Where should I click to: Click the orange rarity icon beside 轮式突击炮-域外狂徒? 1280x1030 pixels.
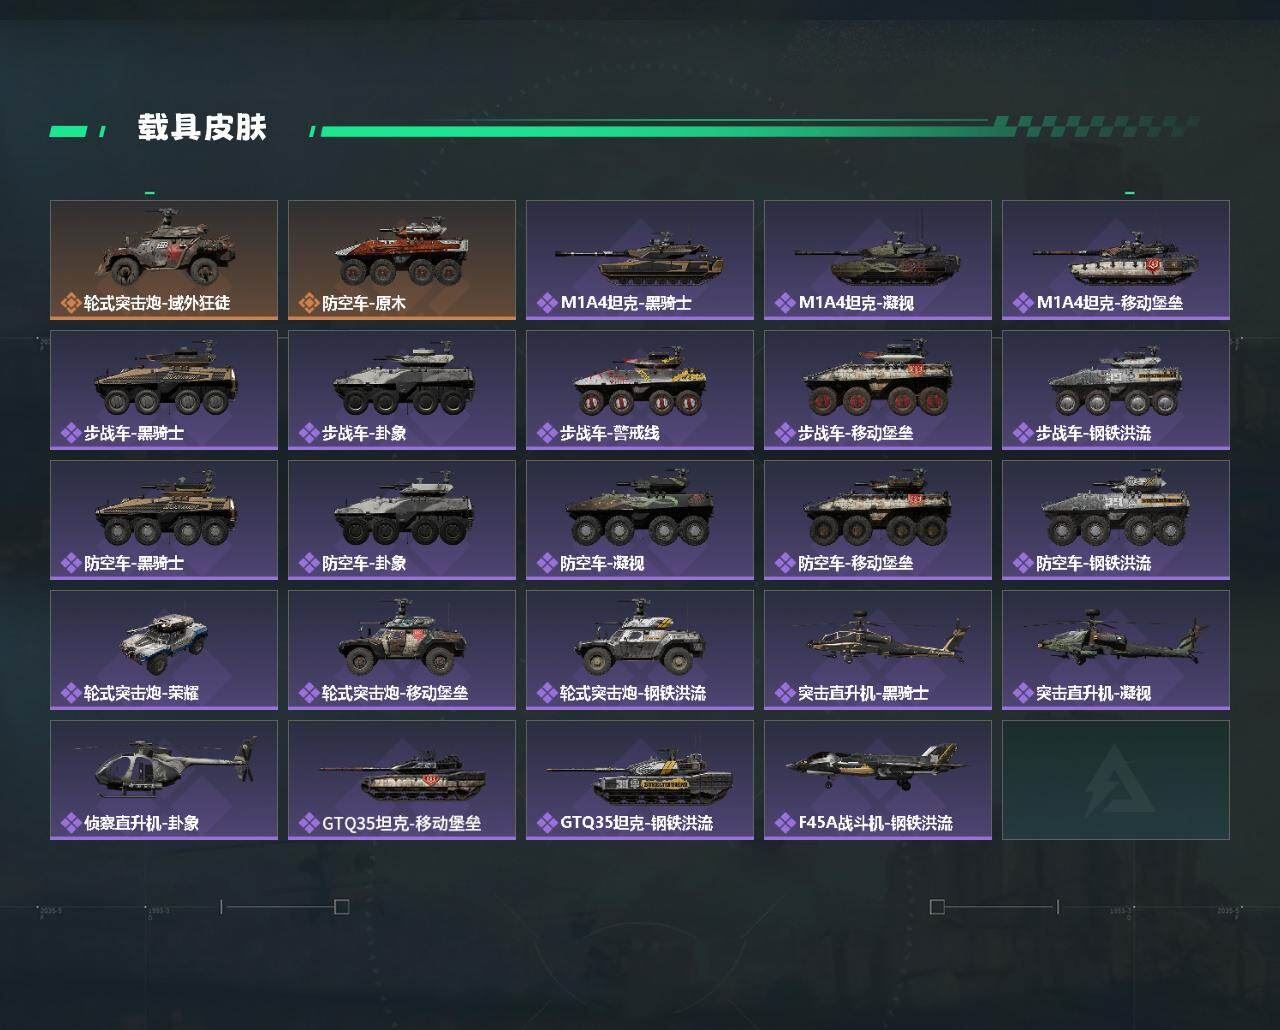pos(71,303)
